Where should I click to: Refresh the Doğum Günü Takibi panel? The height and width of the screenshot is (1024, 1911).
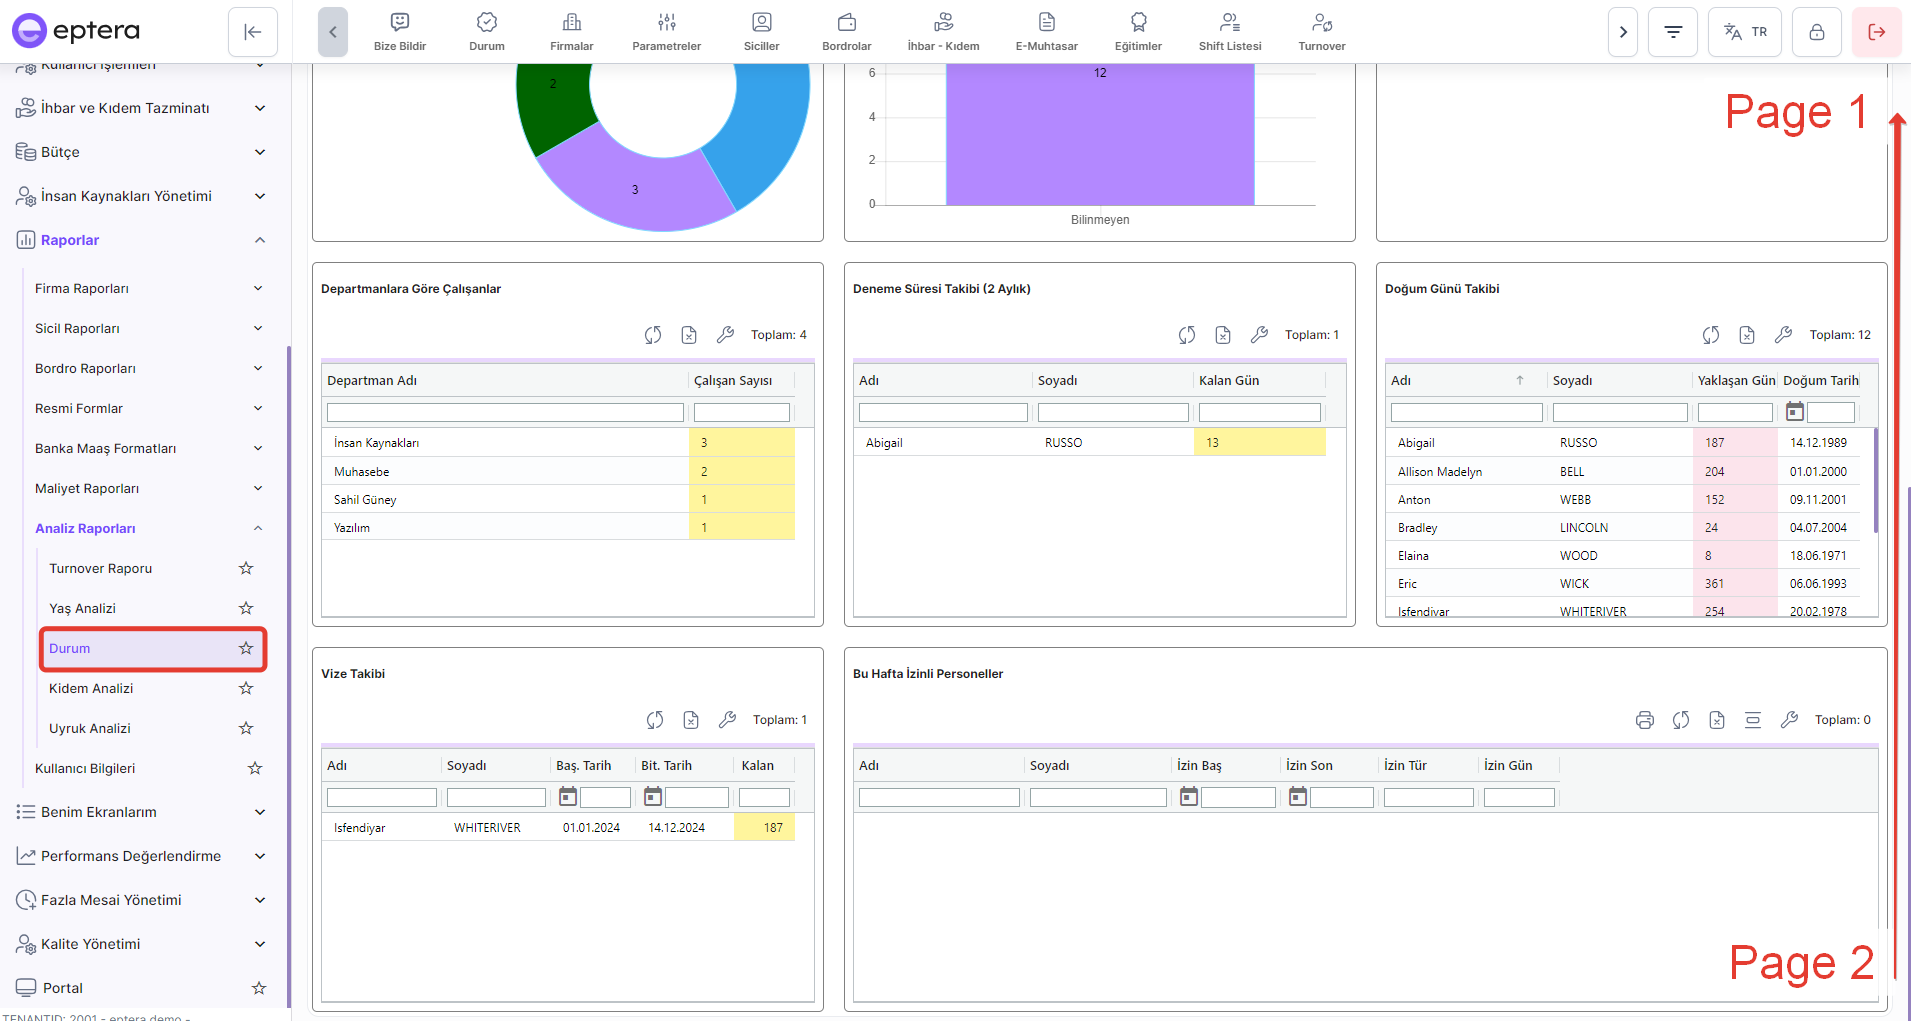[1710, 335]
